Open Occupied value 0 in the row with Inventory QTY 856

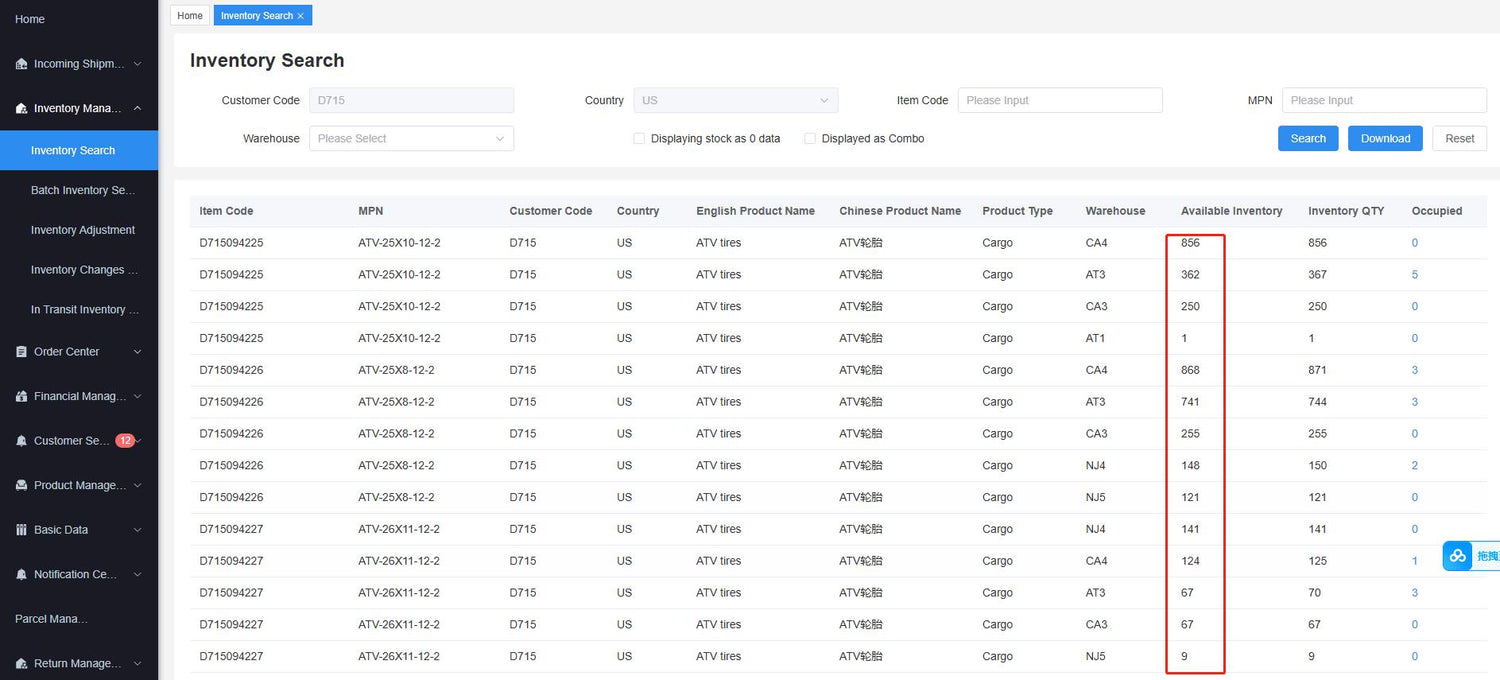[1415, 243]
